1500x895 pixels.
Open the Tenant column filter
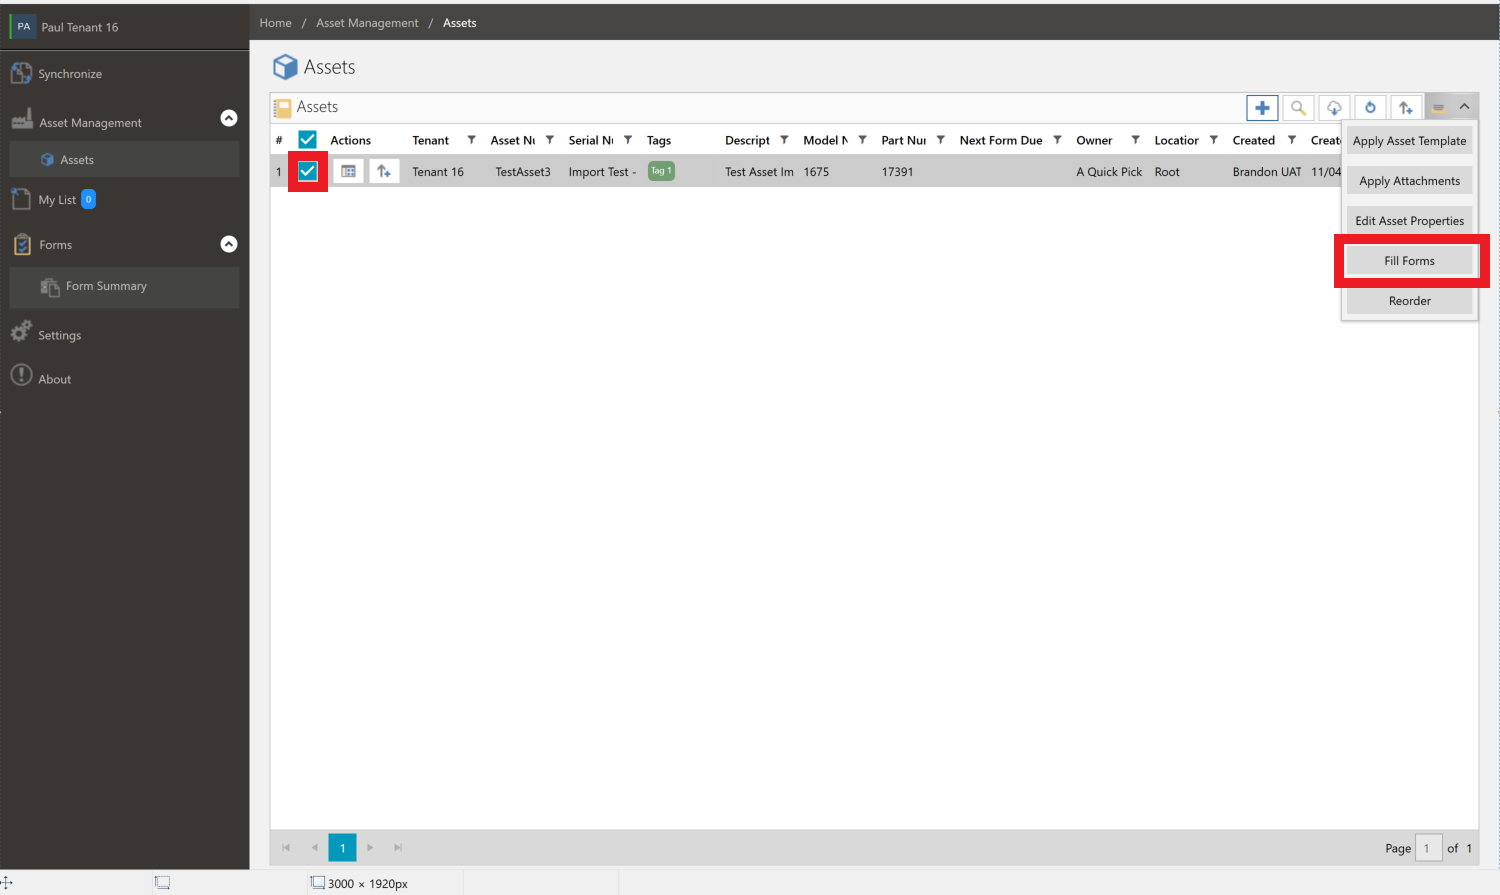(471, 140)
